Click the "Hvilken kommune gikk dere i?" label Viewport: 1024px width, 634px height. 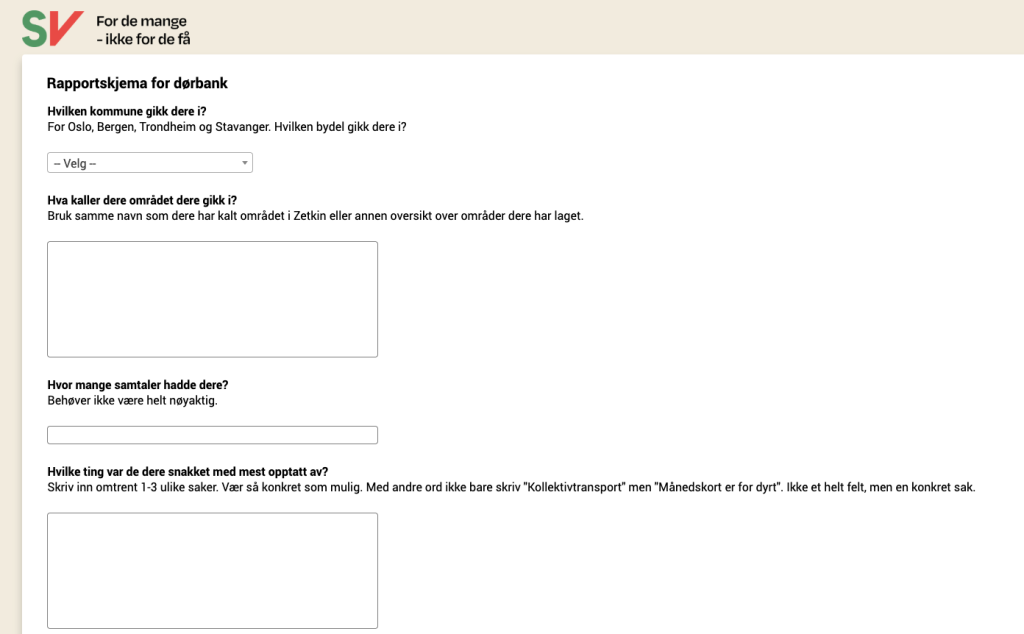[x=127, y=111]
